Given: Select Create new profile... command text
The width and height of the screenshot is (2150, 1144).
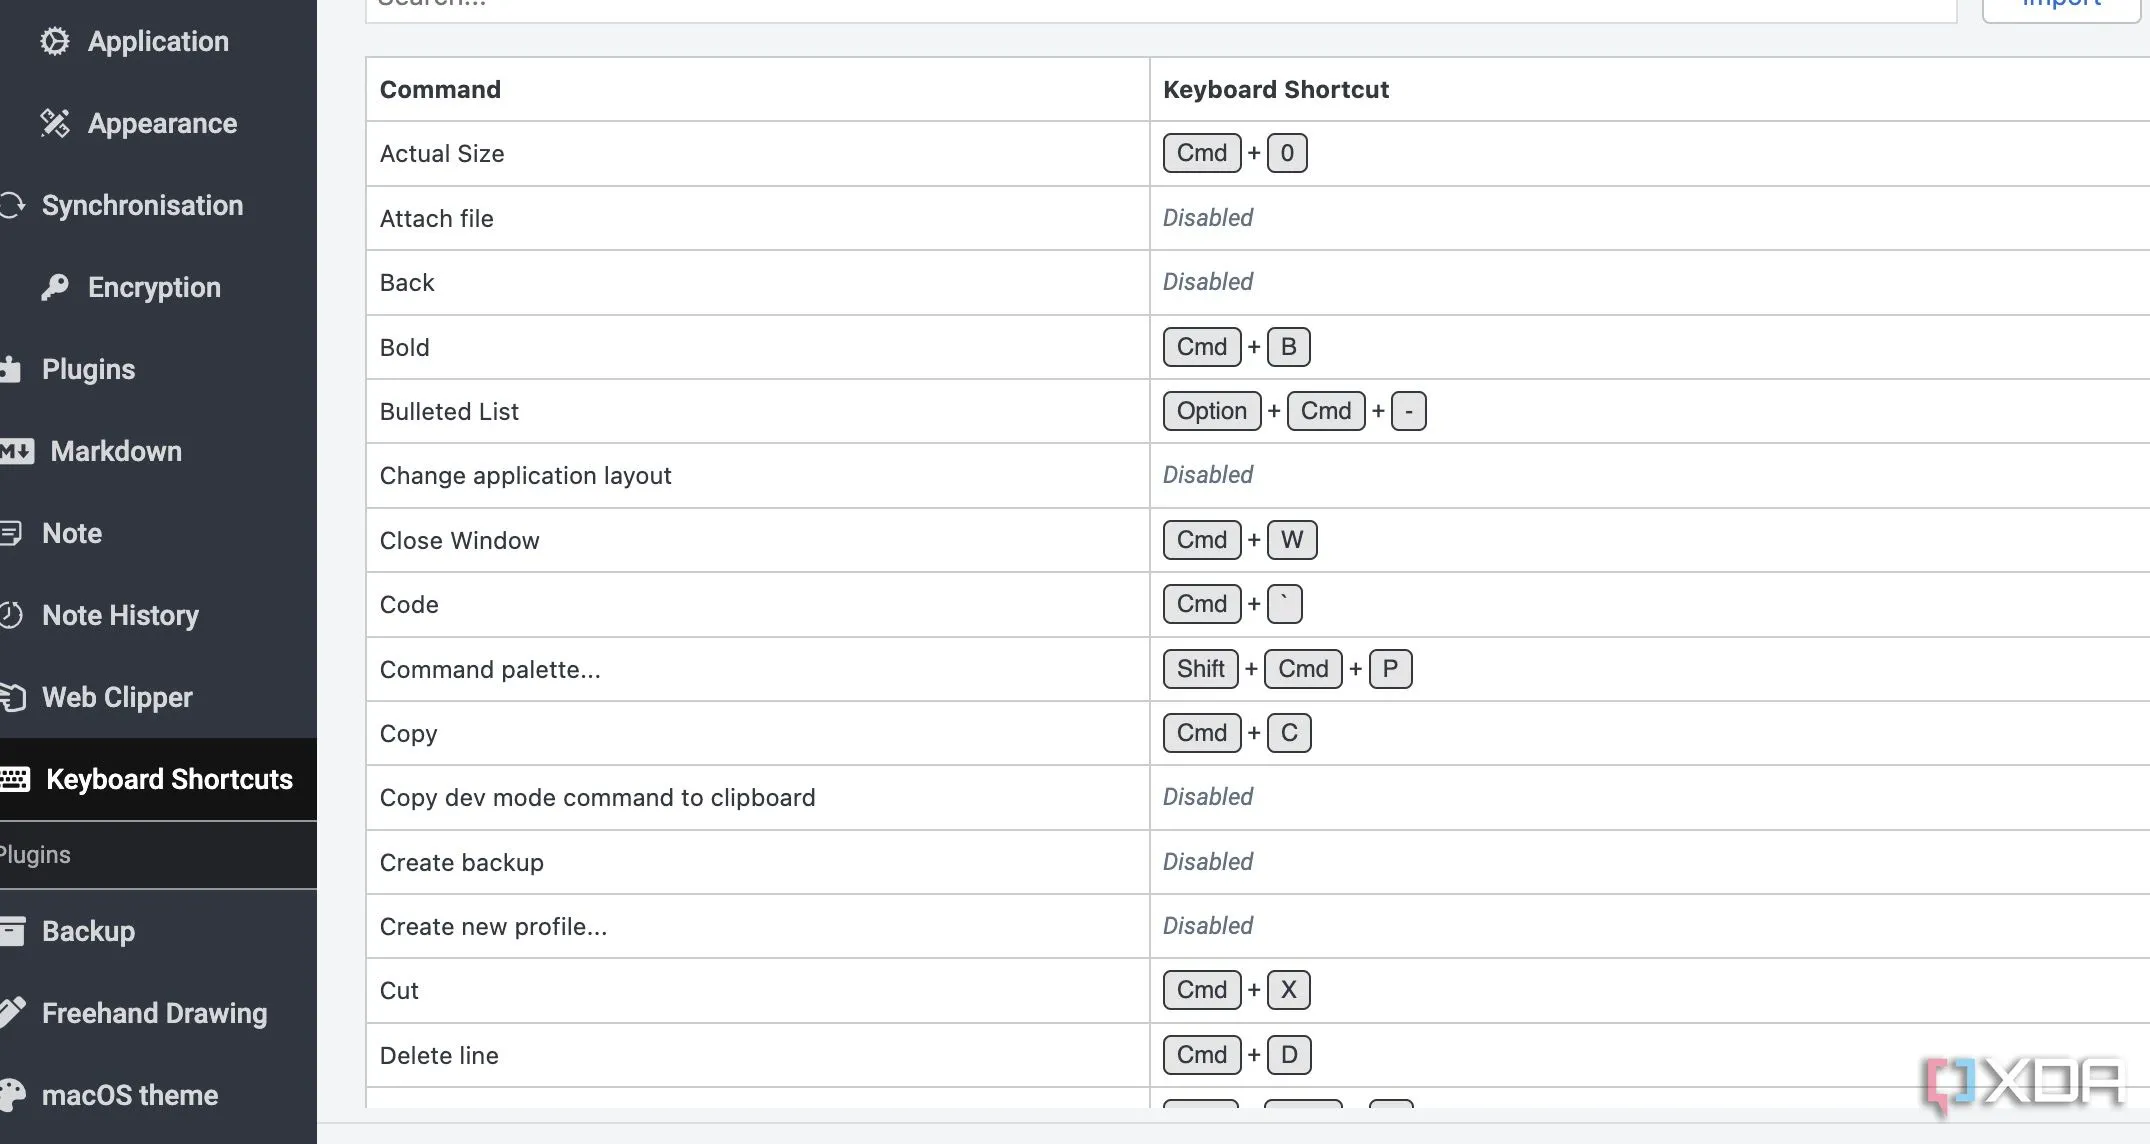Looking at the screenshot, I should (x=494, y=926).
